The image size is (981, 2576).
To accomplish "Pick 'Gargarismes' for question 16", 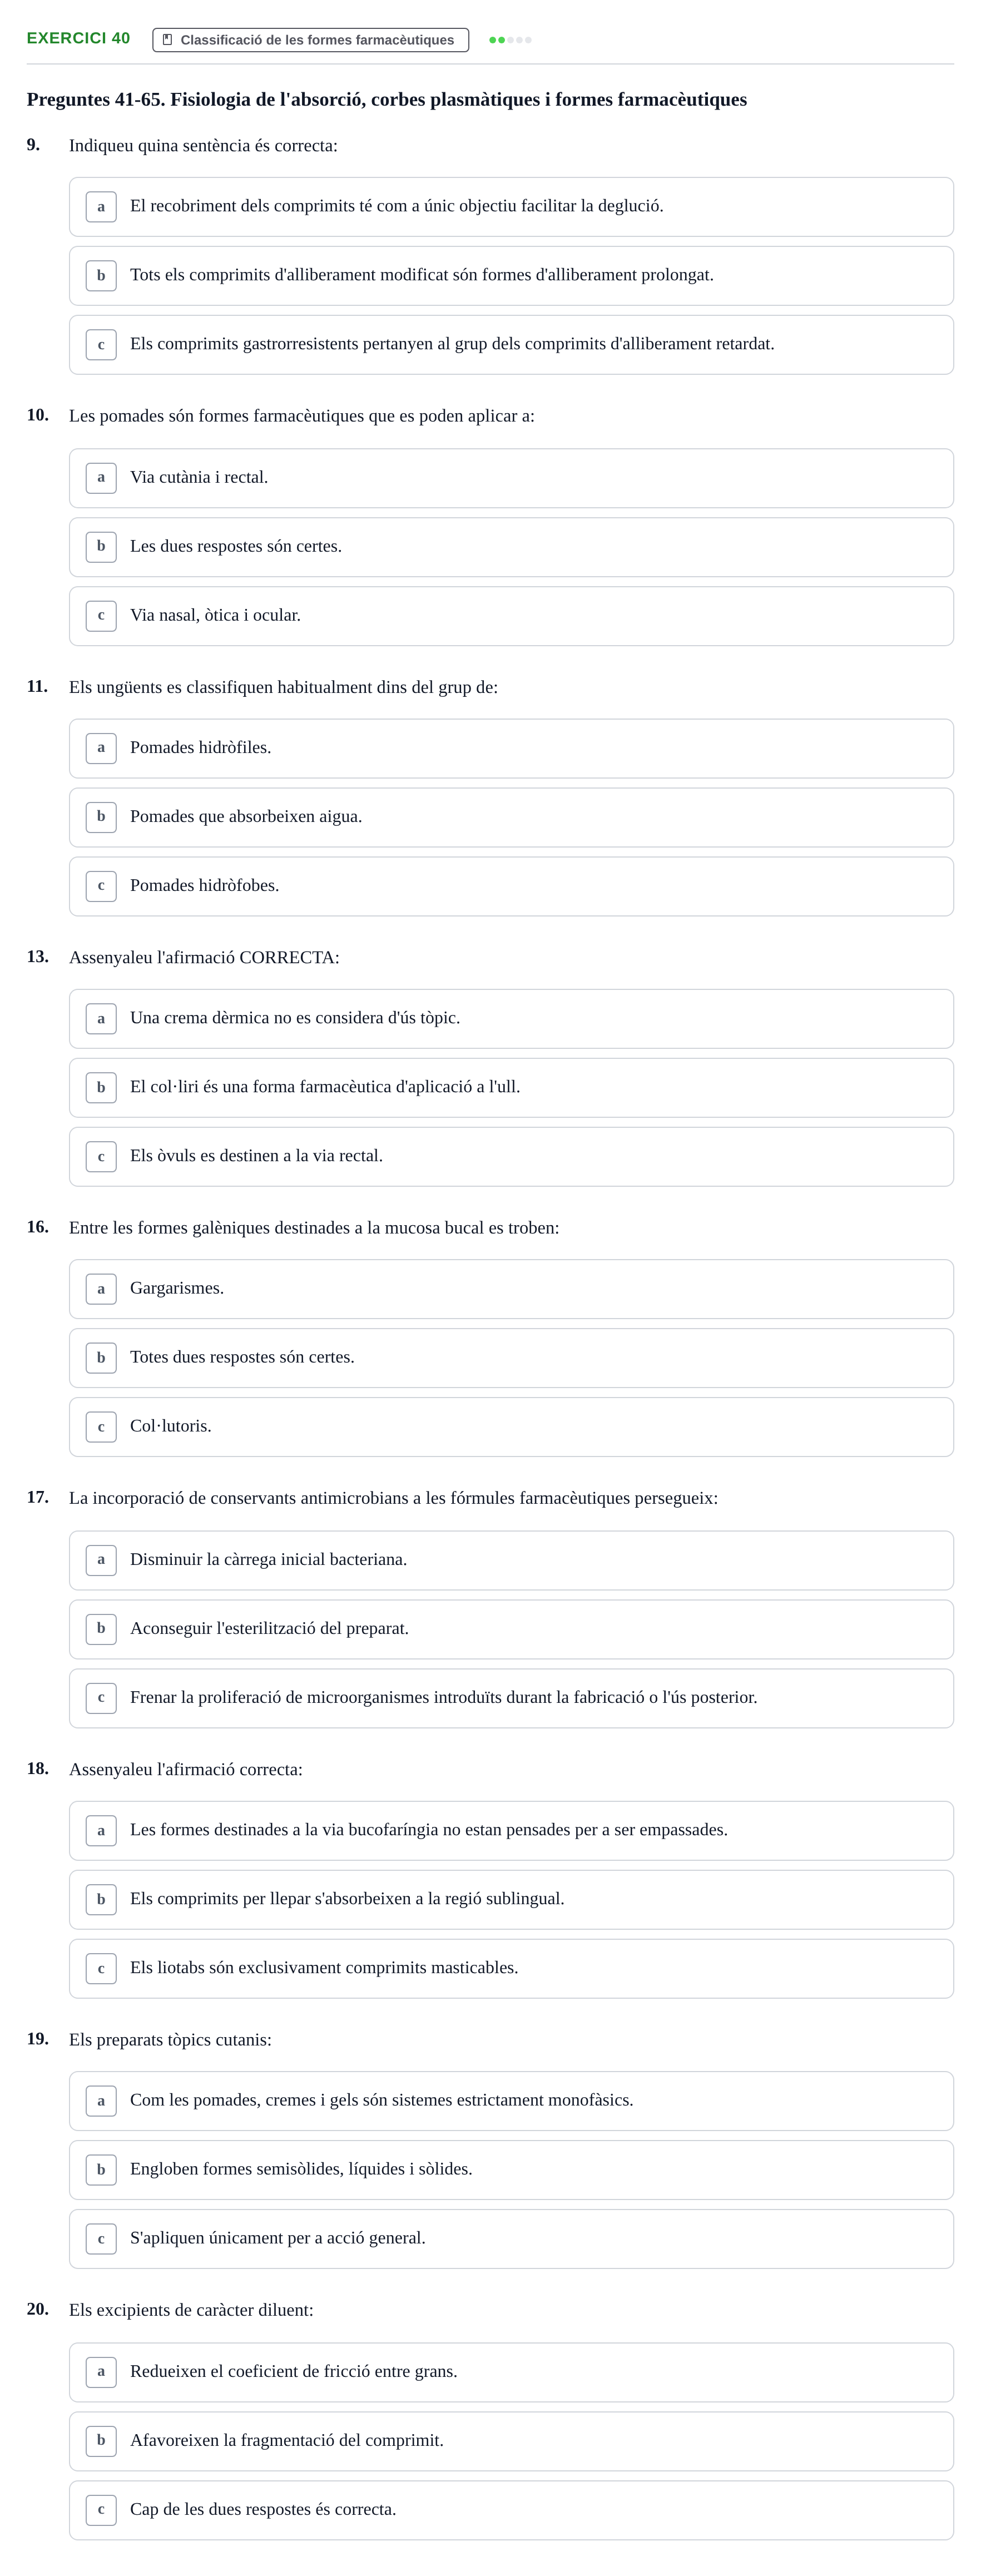I will (511, 1289).
